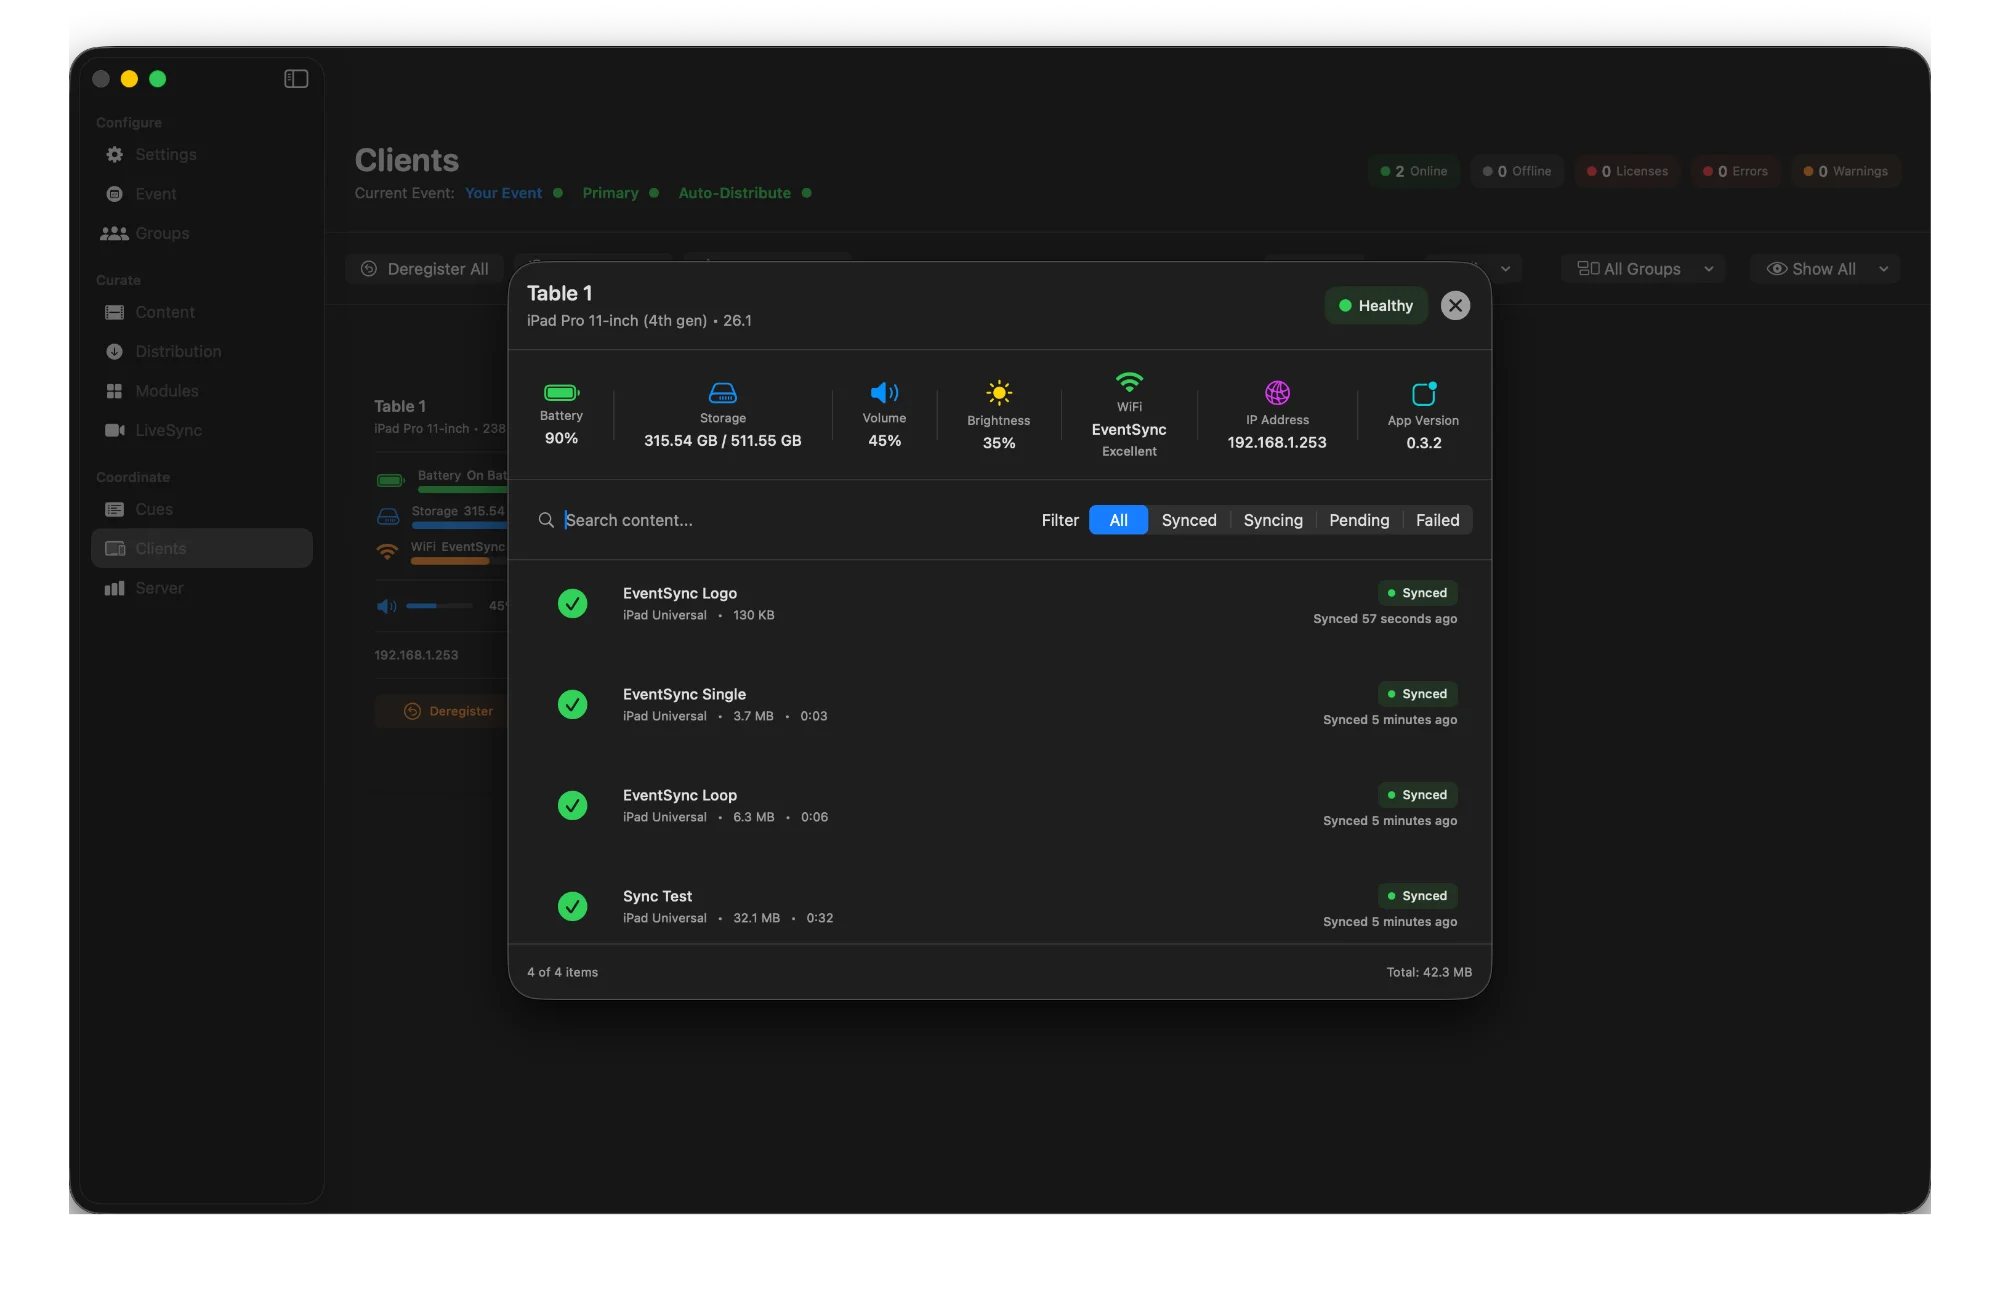Open the Show All dropdown

pyautogui.click(x=1823, y=268)
